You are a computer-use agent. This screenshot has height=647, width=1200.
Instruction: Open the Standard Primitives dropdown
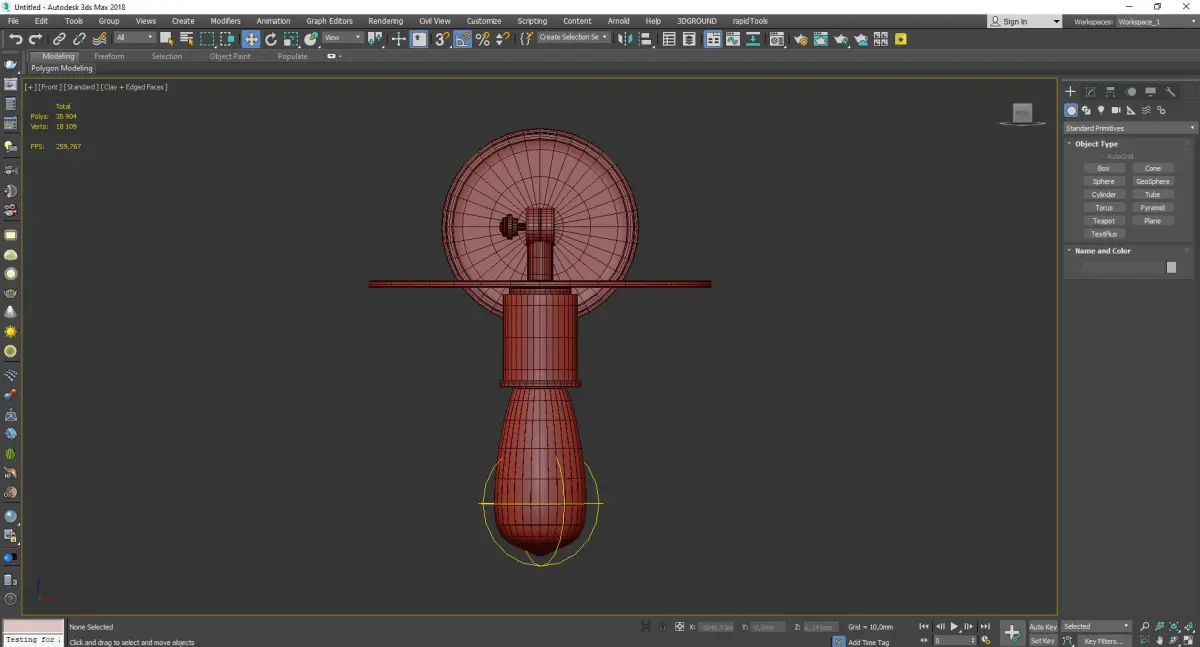pyautogui.click(x=1130, y=128)
